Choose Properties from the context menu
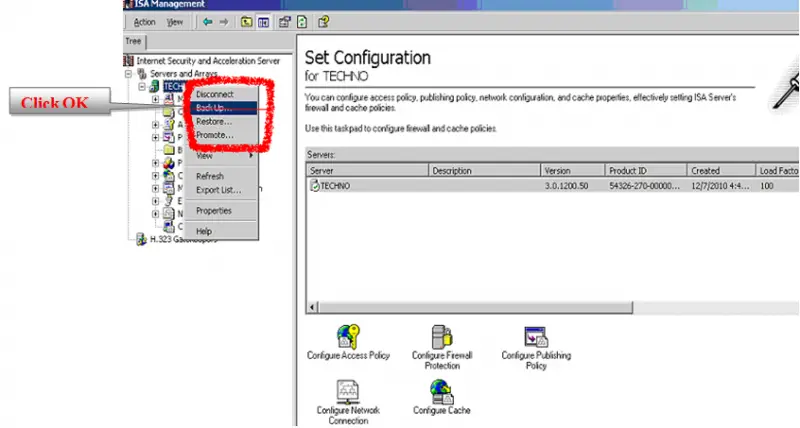This screenshot has height=428, width=800. (x=221, y=211)
